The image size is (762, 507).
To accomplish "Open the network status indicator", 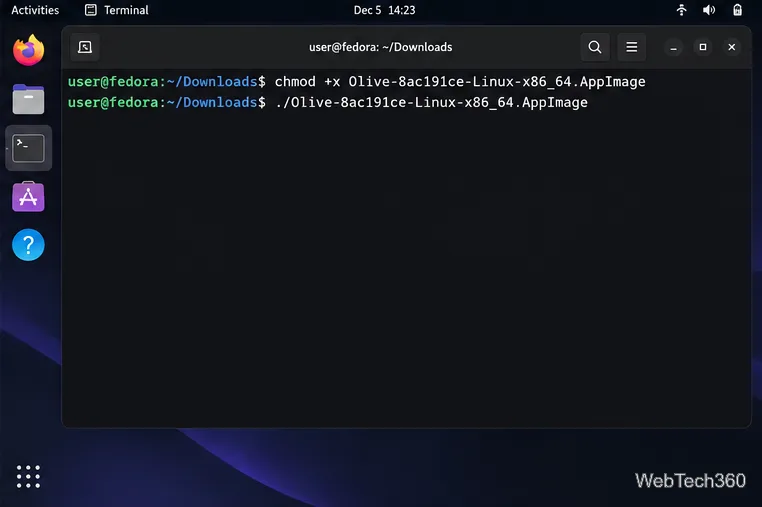I will 681,10.
